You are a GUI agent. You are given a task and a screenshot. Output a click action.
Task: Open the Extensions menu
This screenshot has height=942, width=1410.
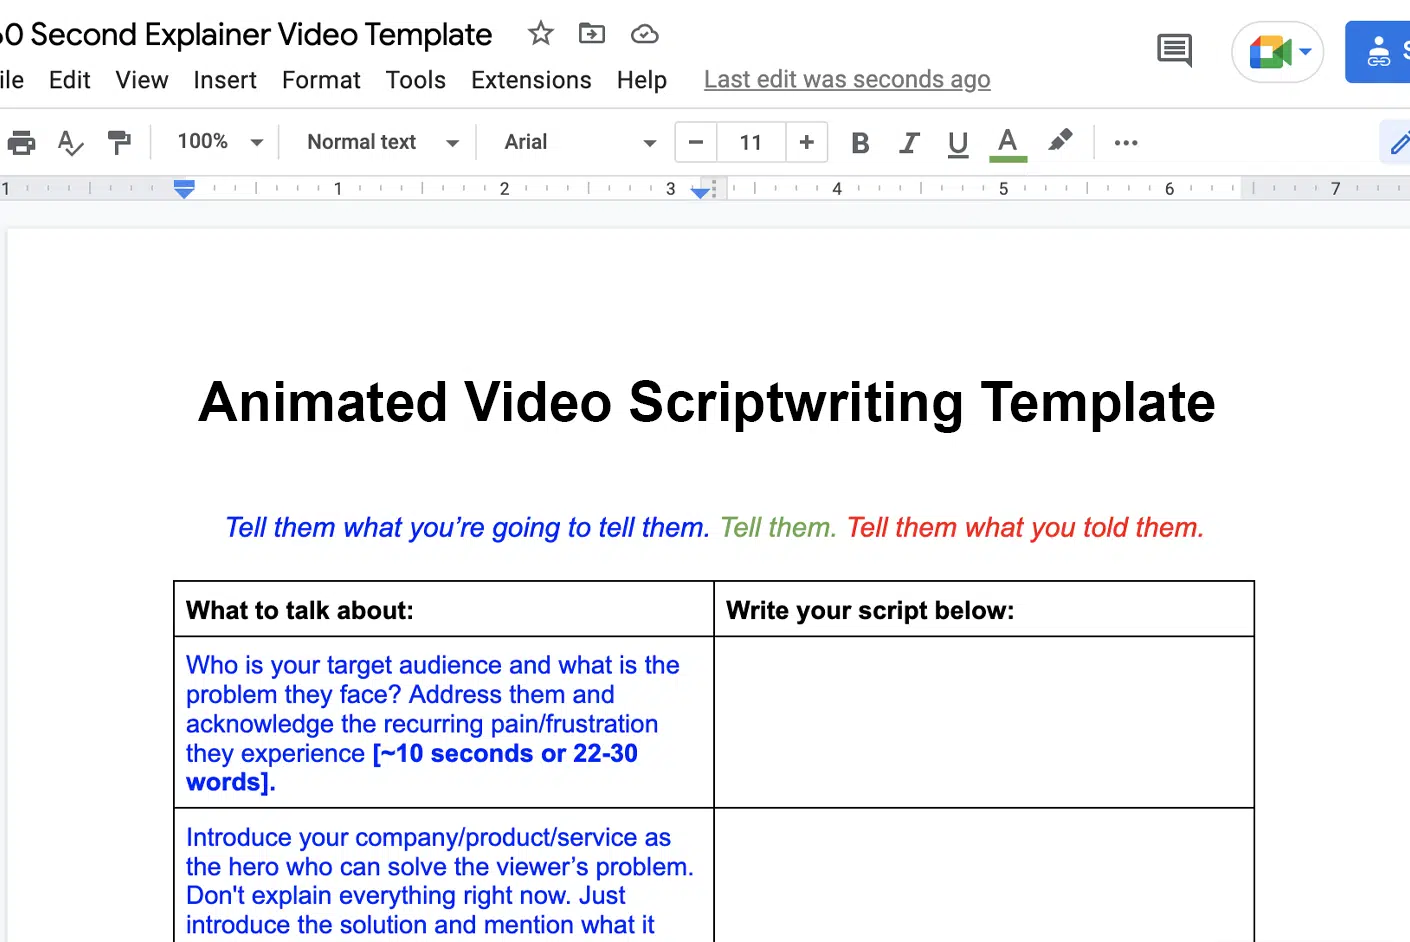point(531,80)
